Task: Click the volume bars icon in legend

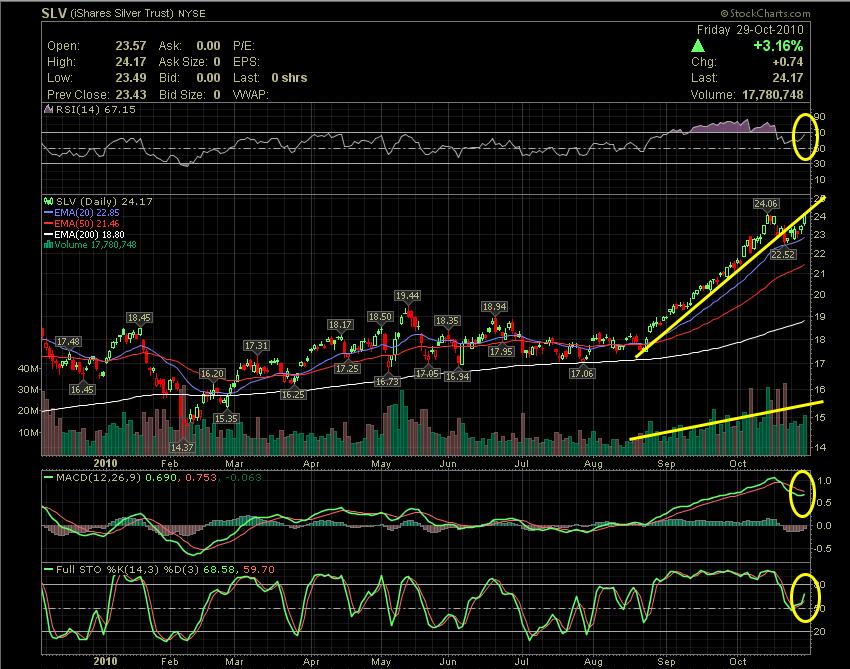Action: click(48, 245)
